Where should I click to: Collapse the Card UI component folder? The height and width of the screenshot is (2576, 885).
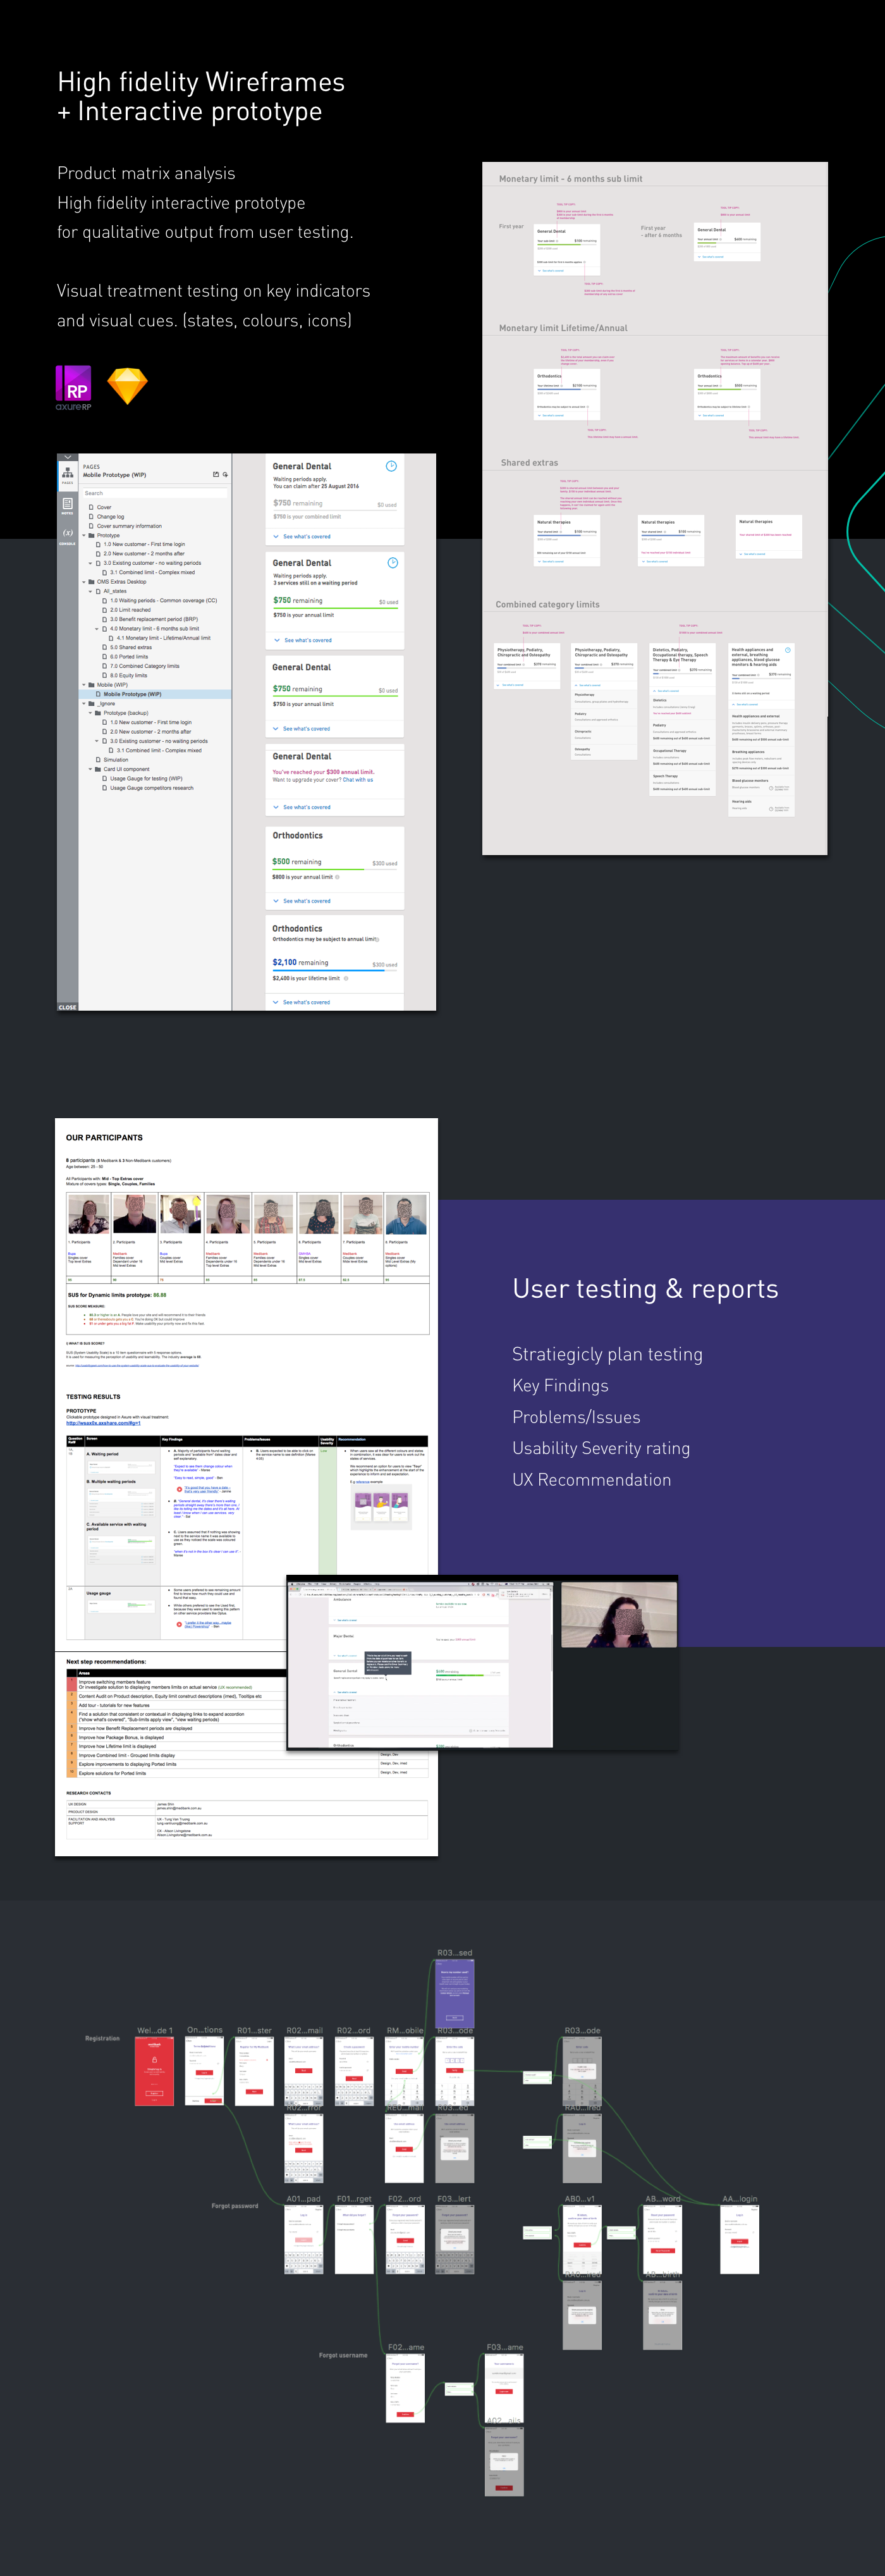click(91, 769)
